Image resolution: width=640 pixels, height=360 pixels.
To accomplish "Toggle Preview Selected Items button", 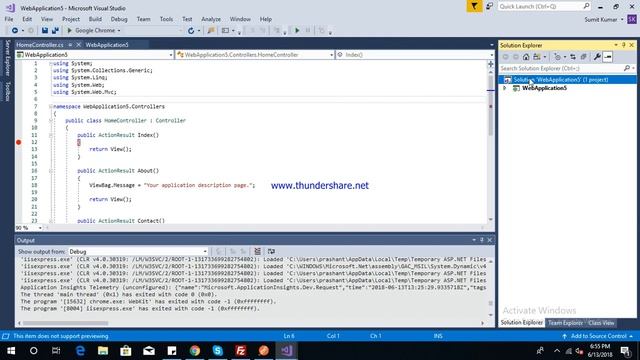I will click(607, 57).
